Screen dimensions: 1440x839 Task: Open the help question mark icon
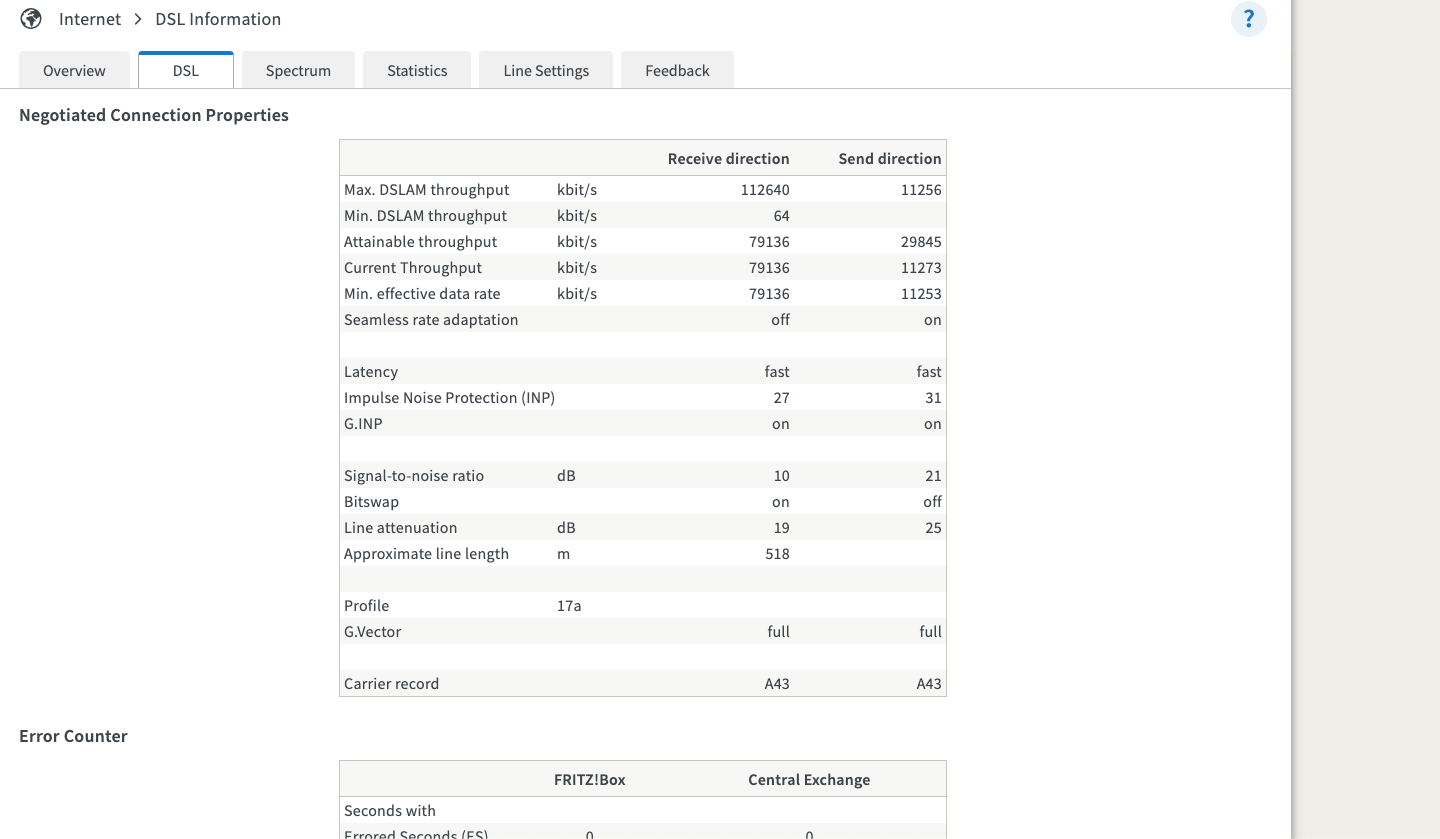pyautogui.click(x=1248, y=19)
